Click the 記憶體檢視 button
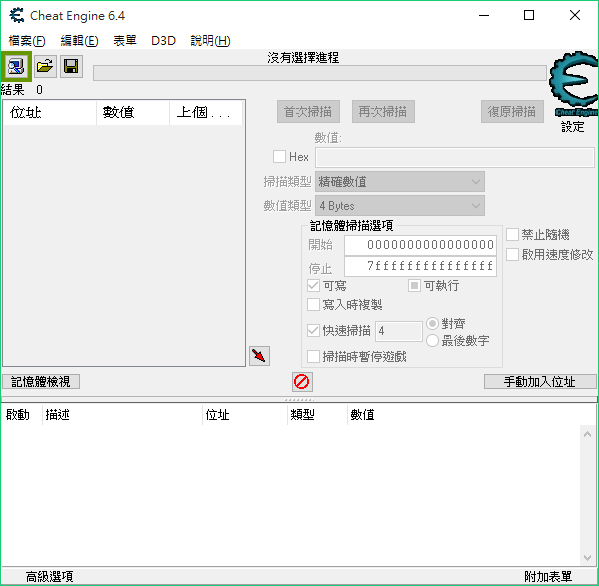Screen dimensions: 599x586 point(41,382)
